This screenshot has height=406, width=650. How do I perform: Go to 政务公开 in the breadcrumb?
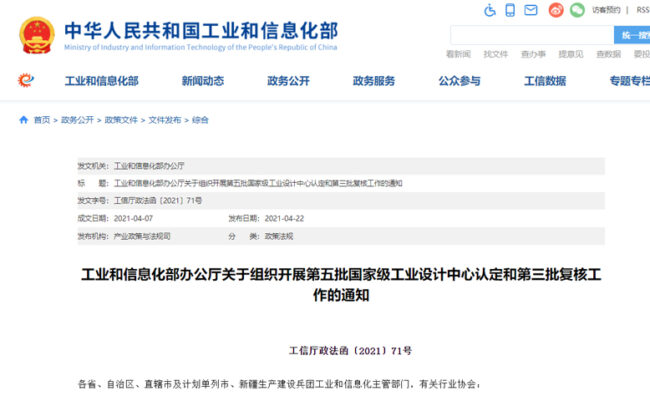[77, 120]
